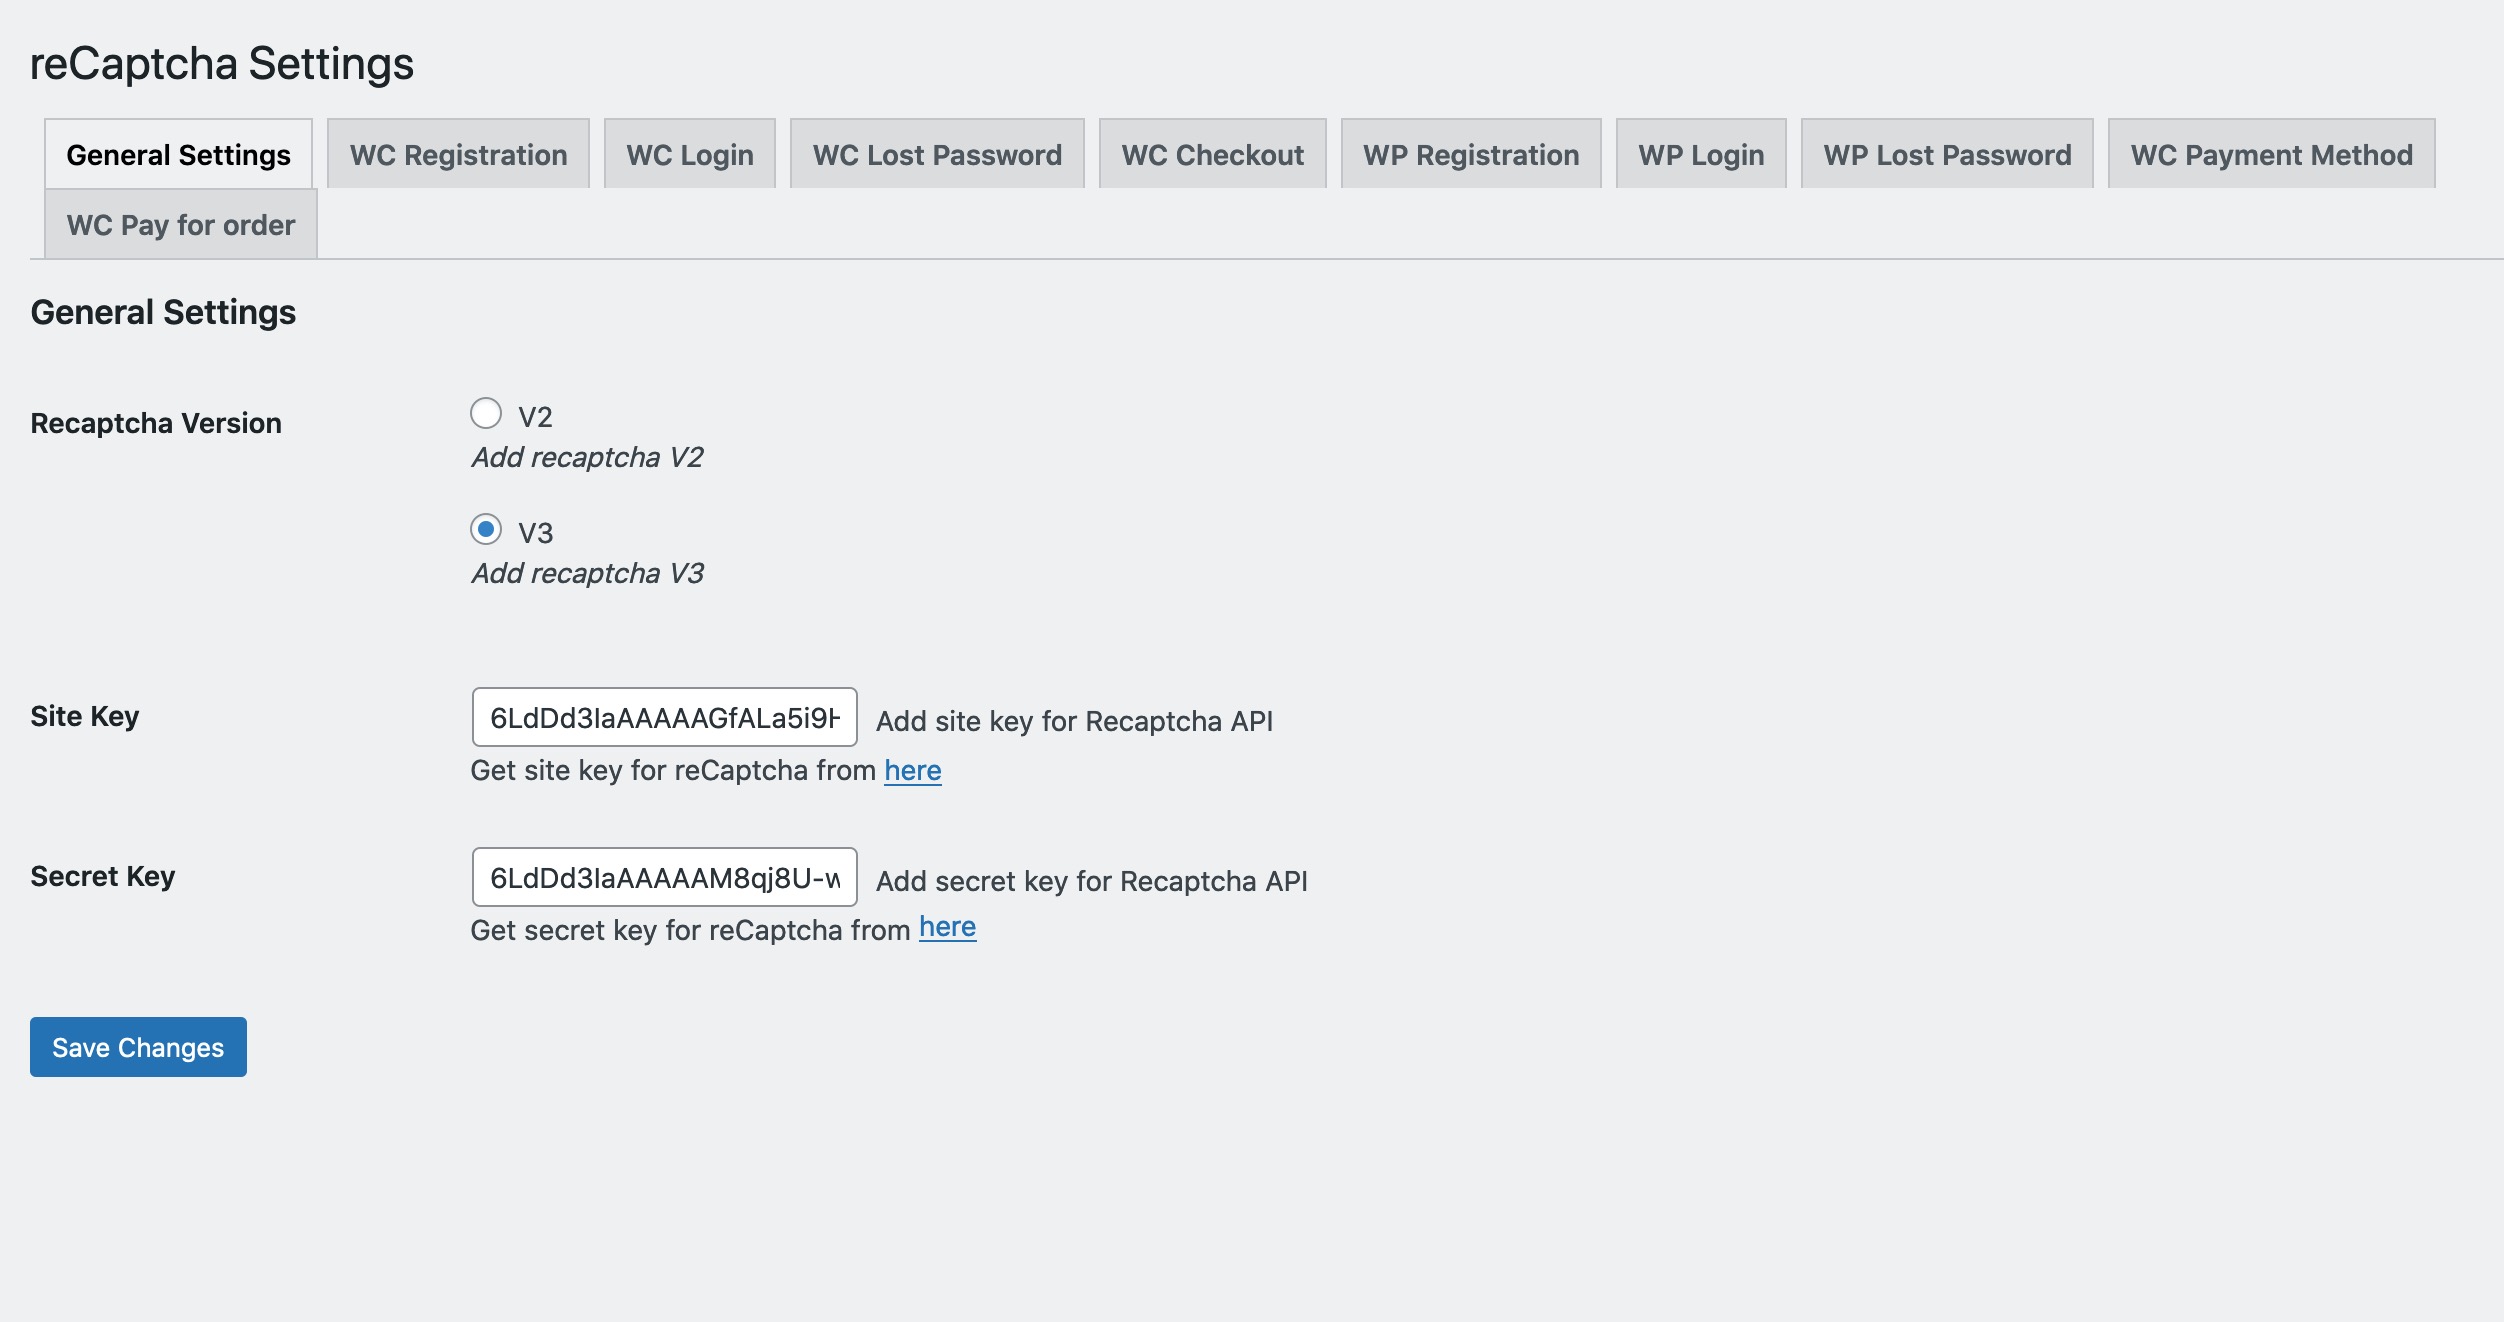Select the V3 recaptcha radio button
Viewport: 2504px width, 1322px height.
(486, 529)
